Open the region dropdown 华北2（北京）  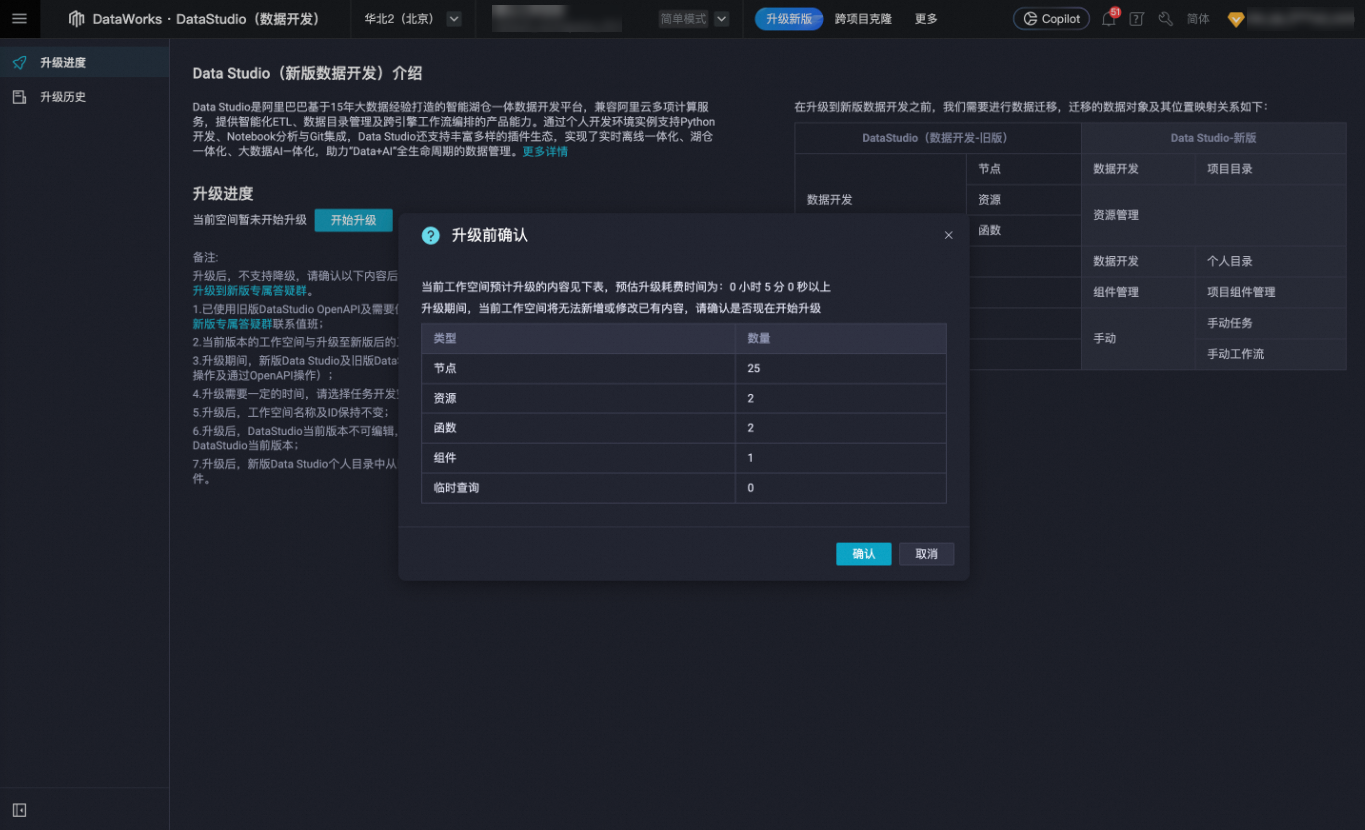(411, 19)
